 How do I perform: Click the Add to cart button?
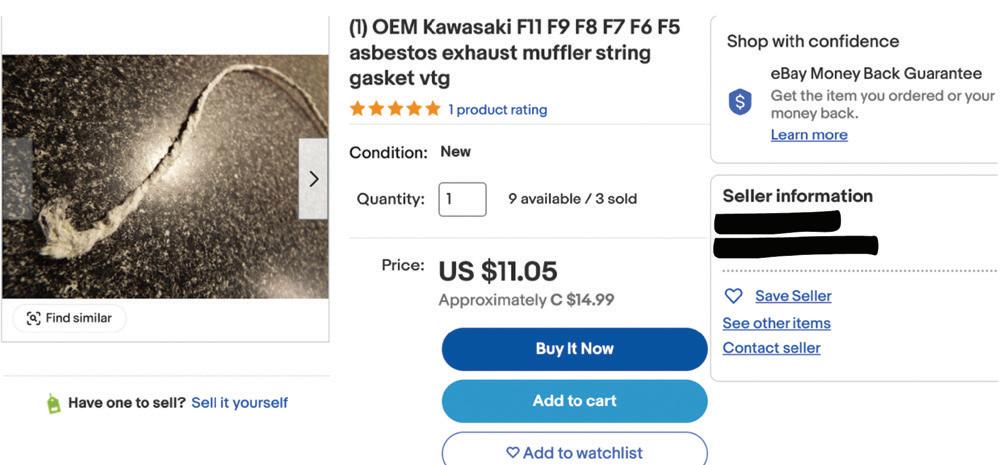click(x=574, y=401)
